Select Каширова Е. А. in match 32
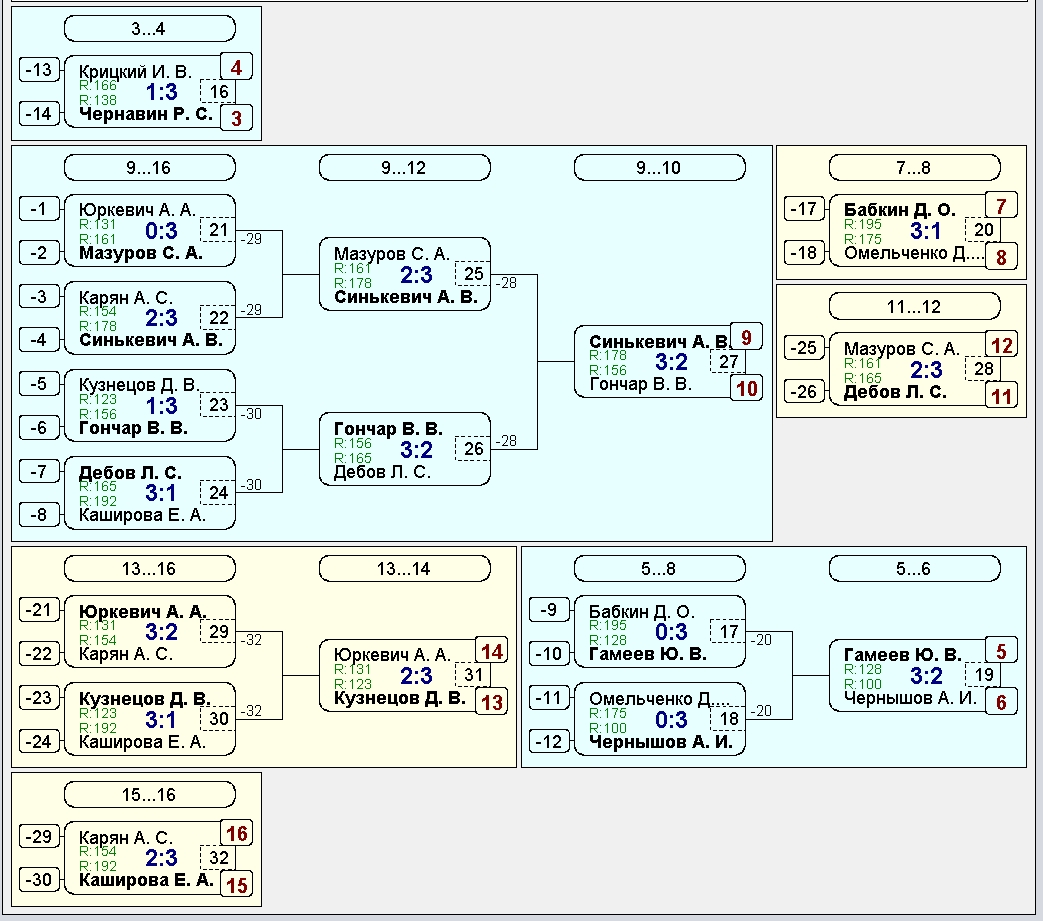Screen dimensions: 1043x921 point(146,880)
